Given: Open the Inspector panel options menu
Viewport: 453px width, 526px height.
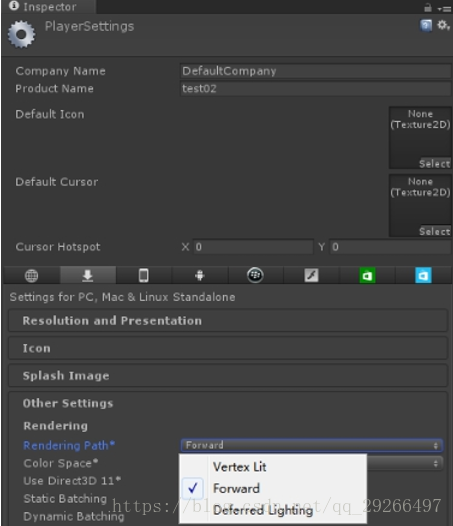Looking at the screenshot, I should click(x=444, y=8).
